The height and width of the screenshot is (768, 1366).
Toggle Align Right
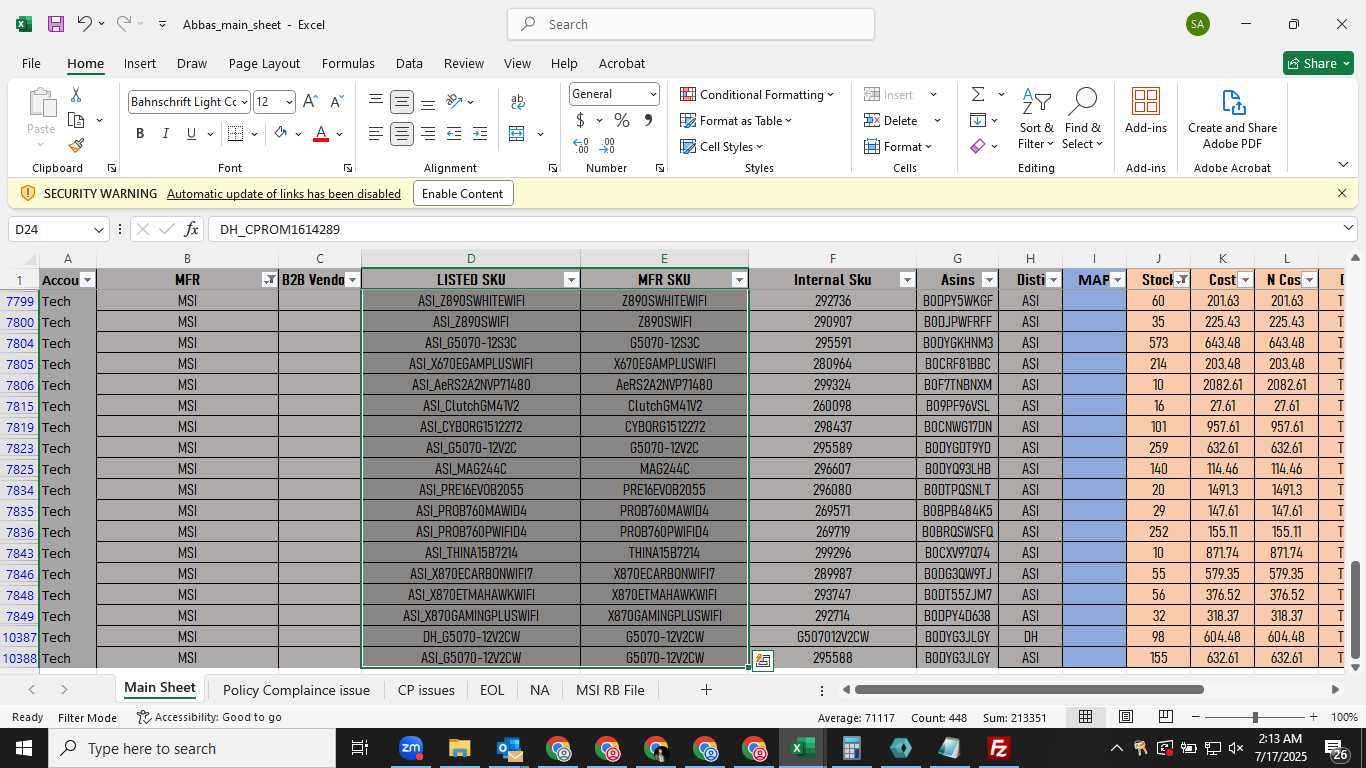pyautogui.click(x=428, y=133)
